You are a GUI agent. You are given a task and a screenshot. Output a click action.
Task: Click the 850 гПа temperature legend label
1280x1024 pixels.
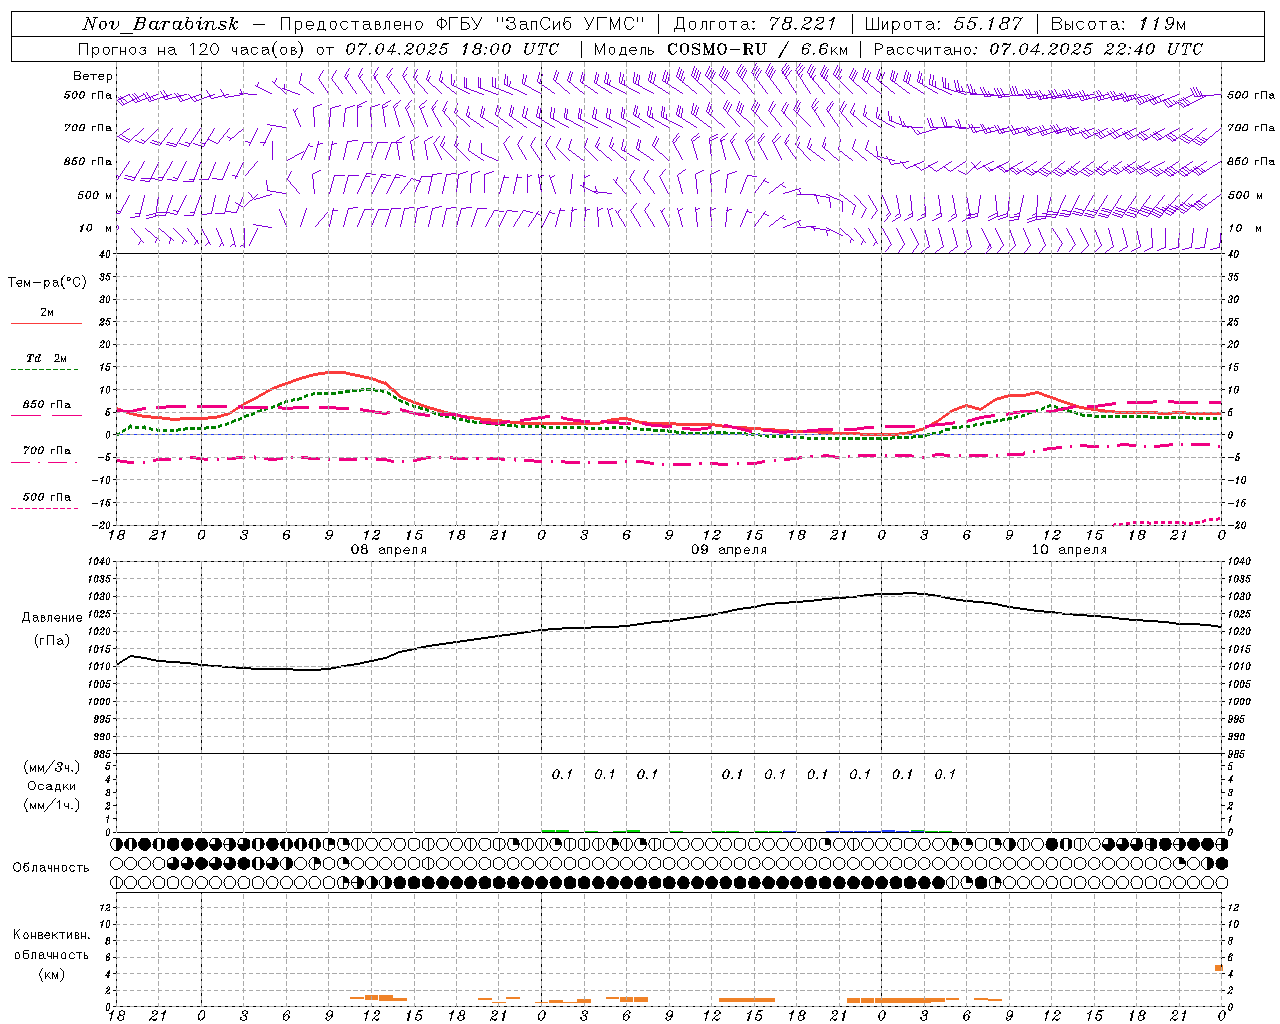click(47, 405)
